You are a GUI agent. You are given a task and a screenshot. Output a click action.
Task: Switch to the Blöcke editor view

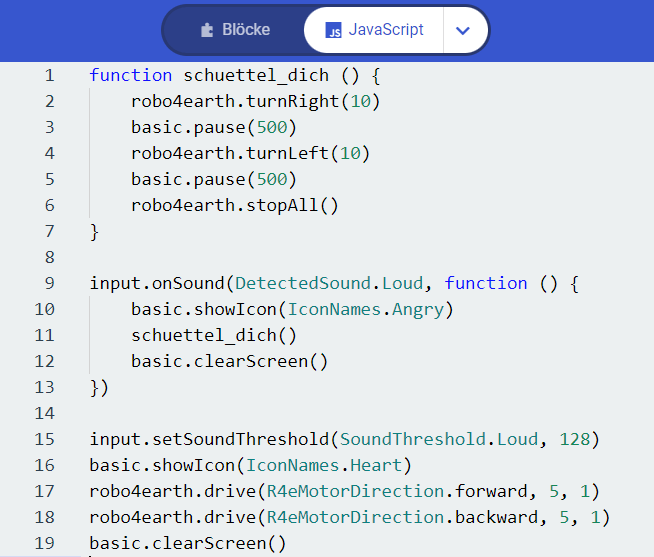(x=235, y=30)
